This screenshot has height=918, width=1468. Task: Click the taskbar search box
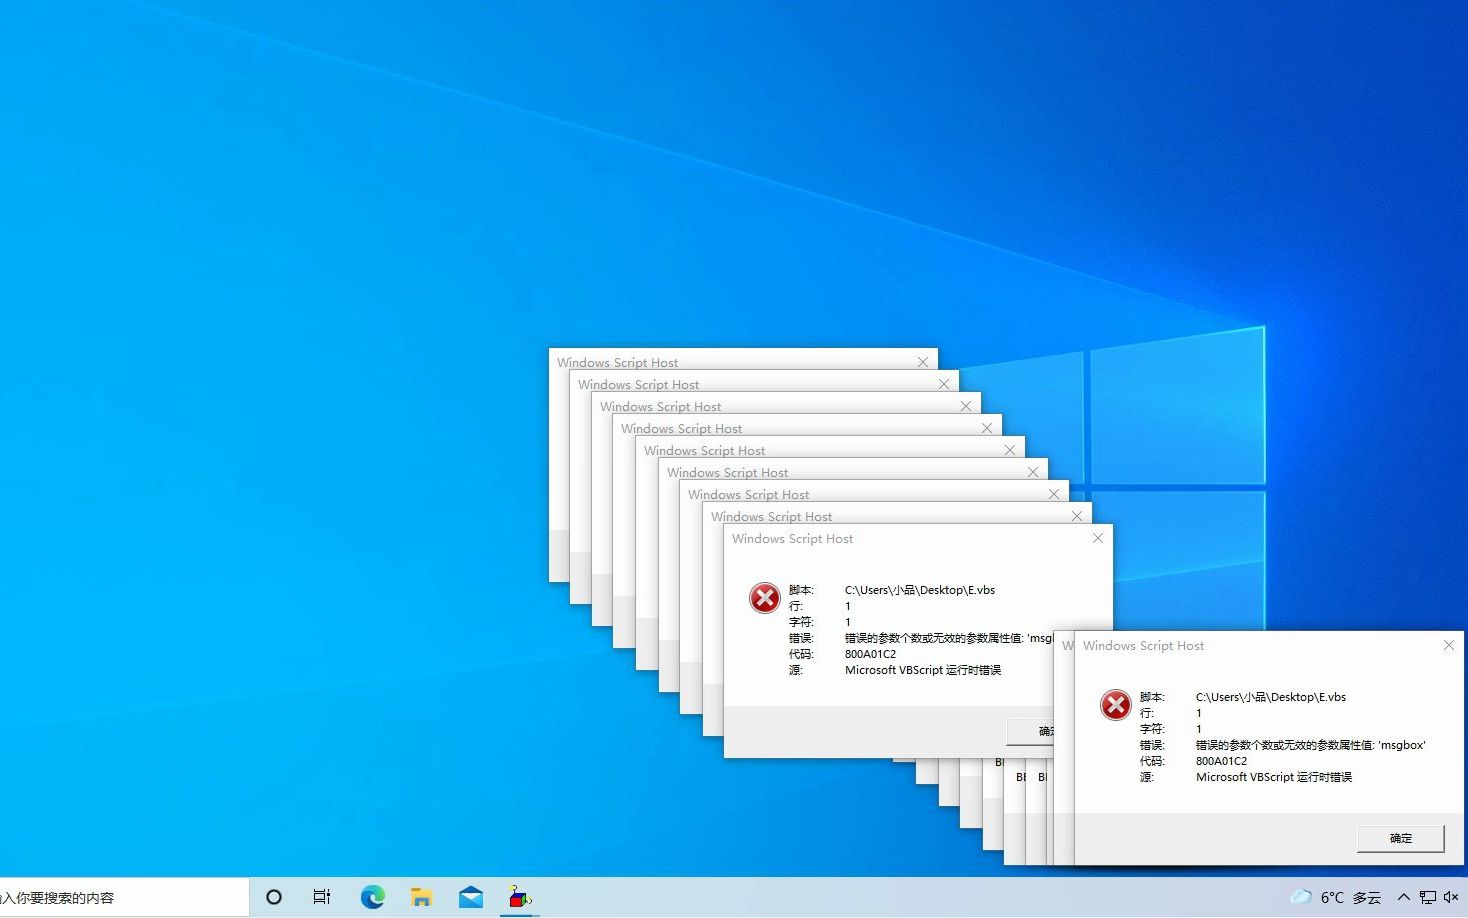pyautogui.click(x=124, y=897)
